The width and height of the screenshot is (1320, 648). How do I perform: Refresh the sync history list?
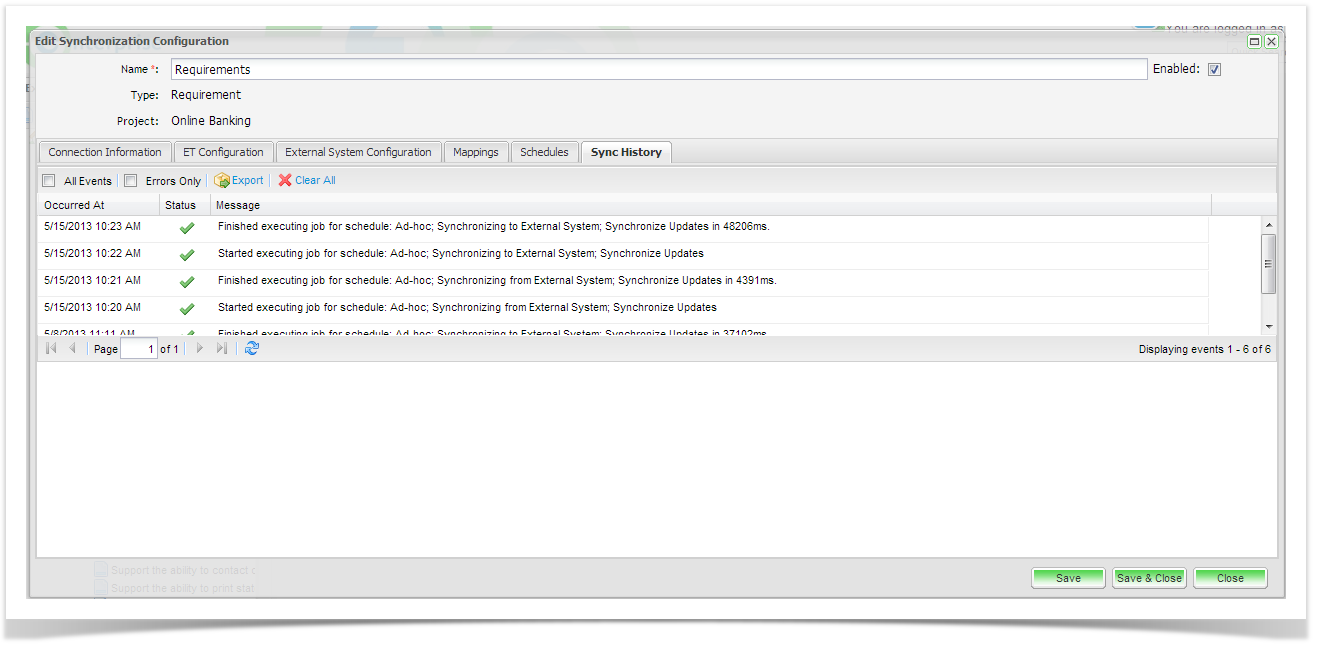pos(252,349)
